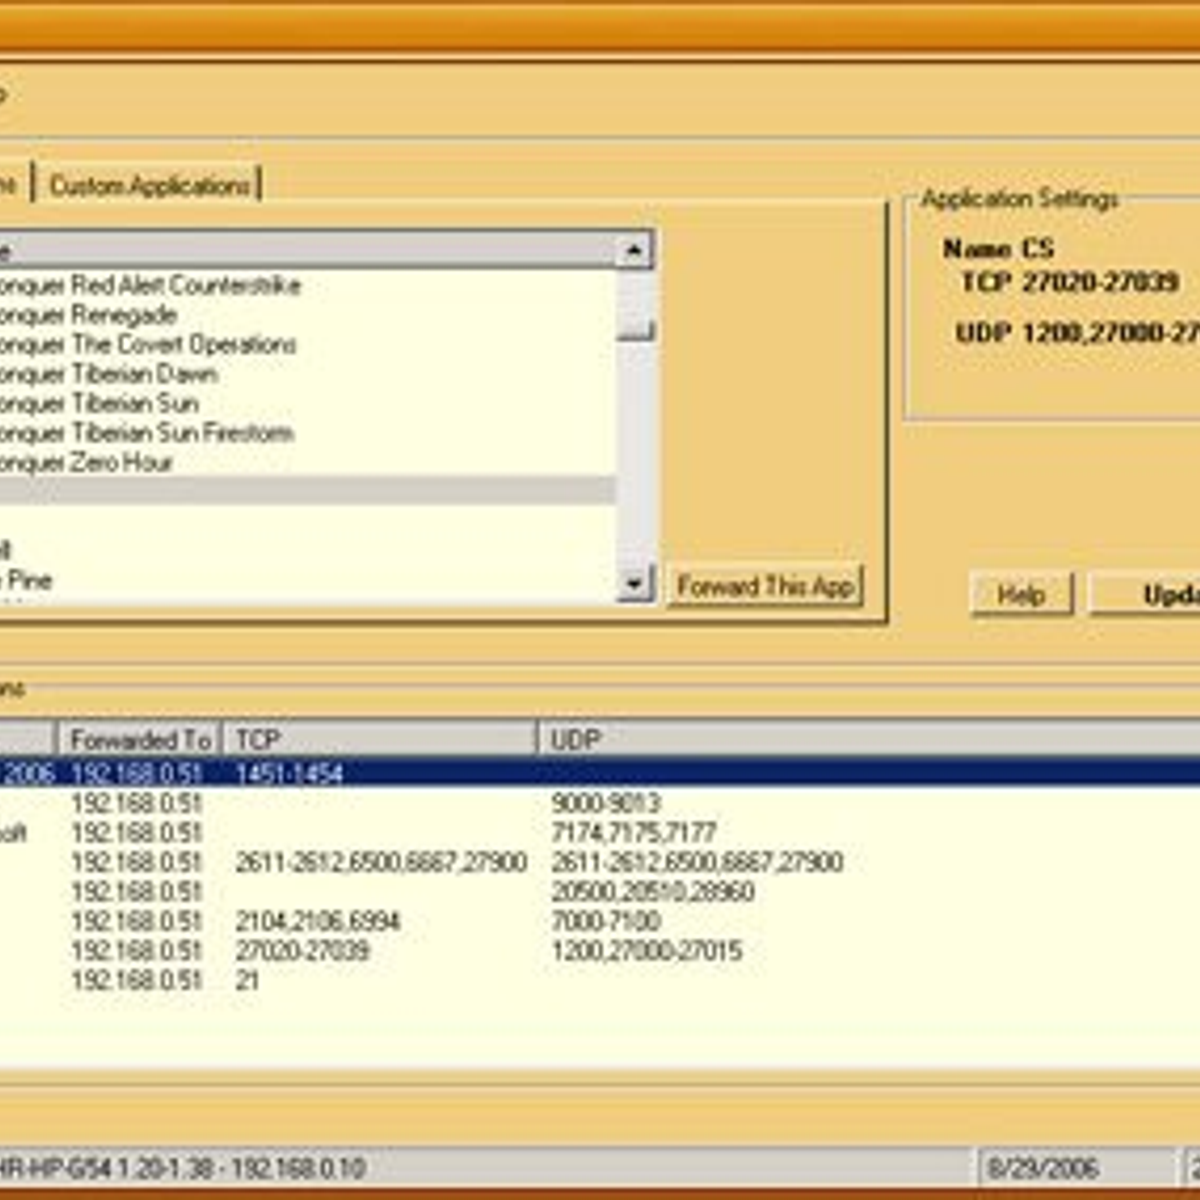The width and height of the screenshot is (1200, 1200).
Task: Click the Forward This App button
Action: (x=765, y=586)
